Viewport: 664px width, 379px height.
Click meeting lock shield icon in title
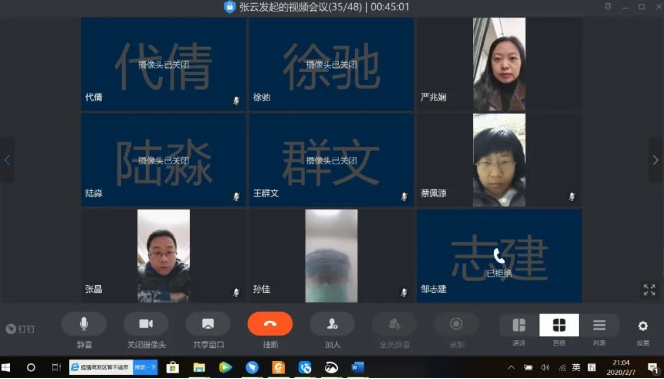tap(230, 7)
